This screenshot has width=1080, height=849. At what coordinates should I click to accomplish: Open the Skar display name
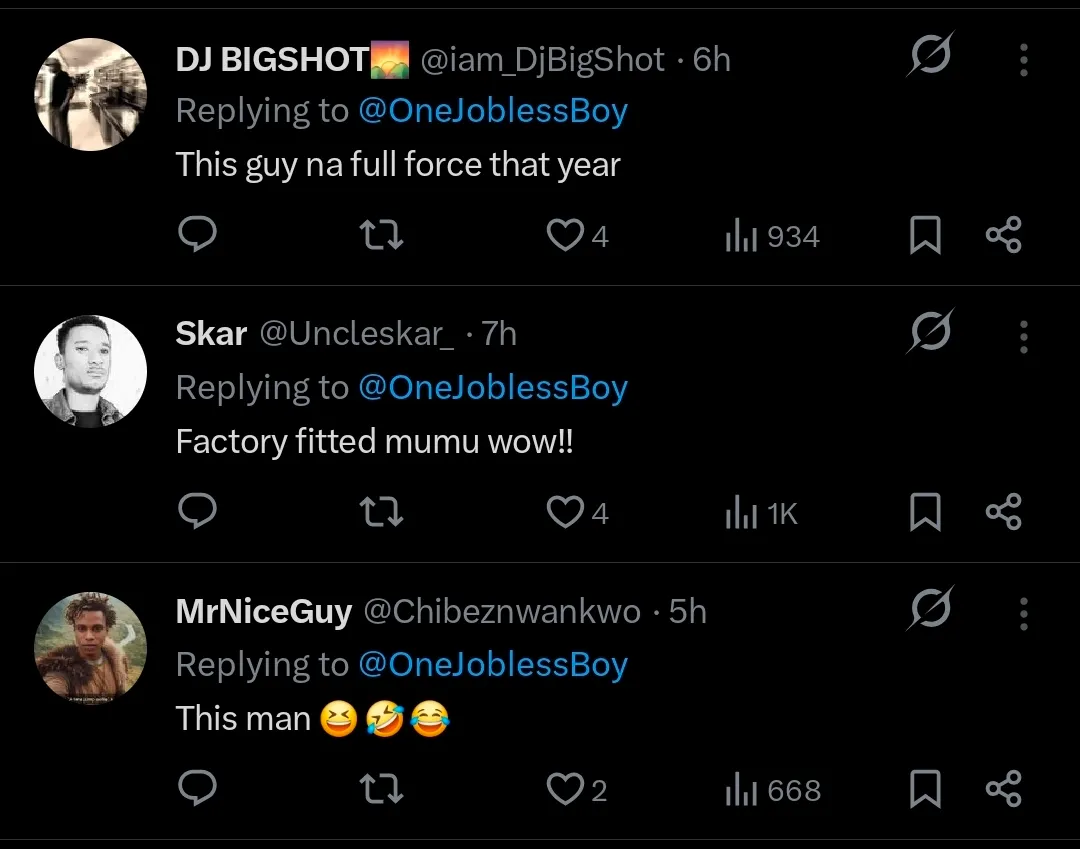(x=211, y=334)
